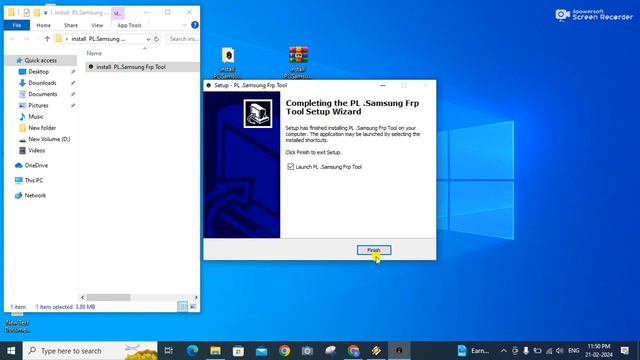Select Quick access in navigation pane
Screen dimensions: 640x360
click(40, 60)
